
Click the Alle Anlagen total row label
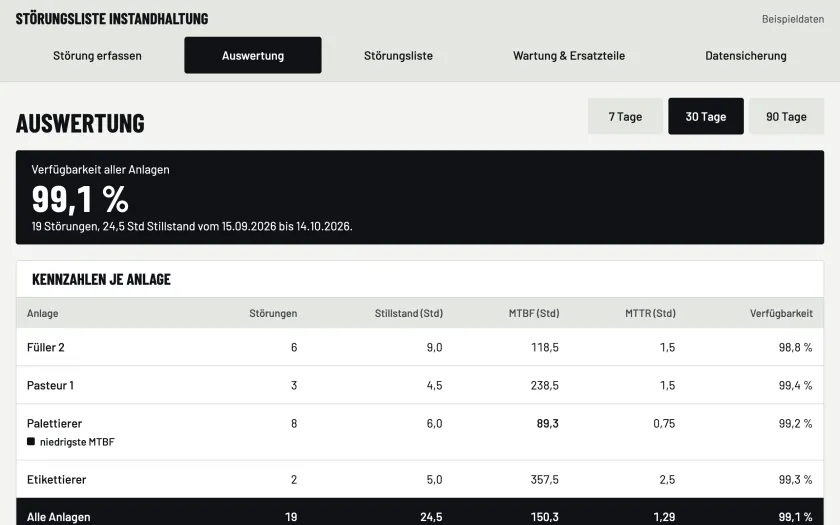click(x=58, y=517)
